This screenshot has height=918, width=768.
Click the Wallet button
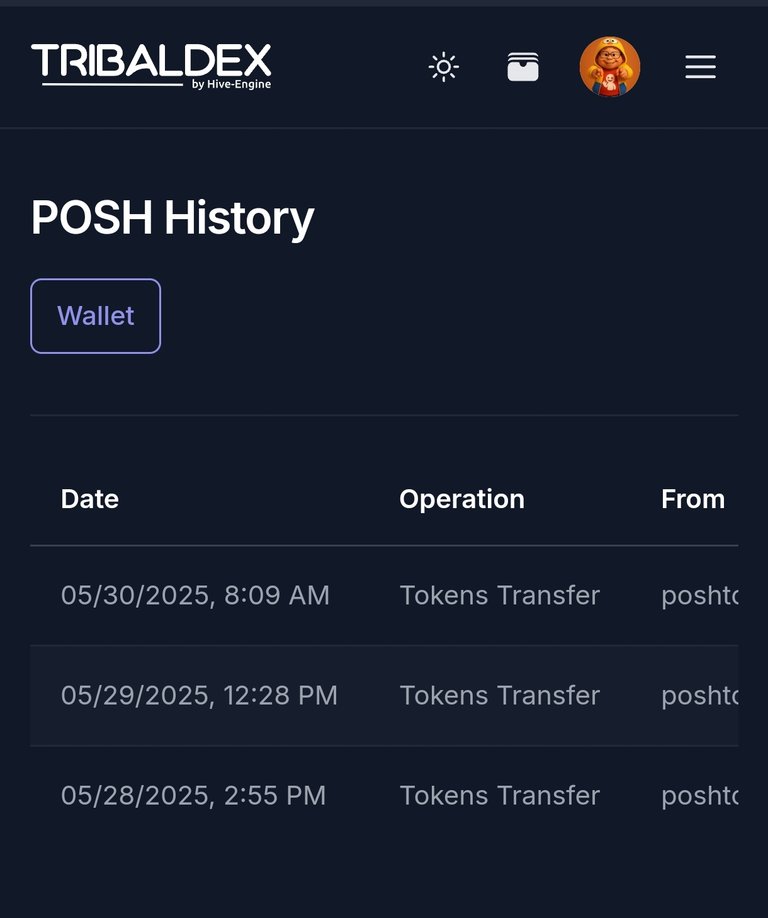pos(95,316)
